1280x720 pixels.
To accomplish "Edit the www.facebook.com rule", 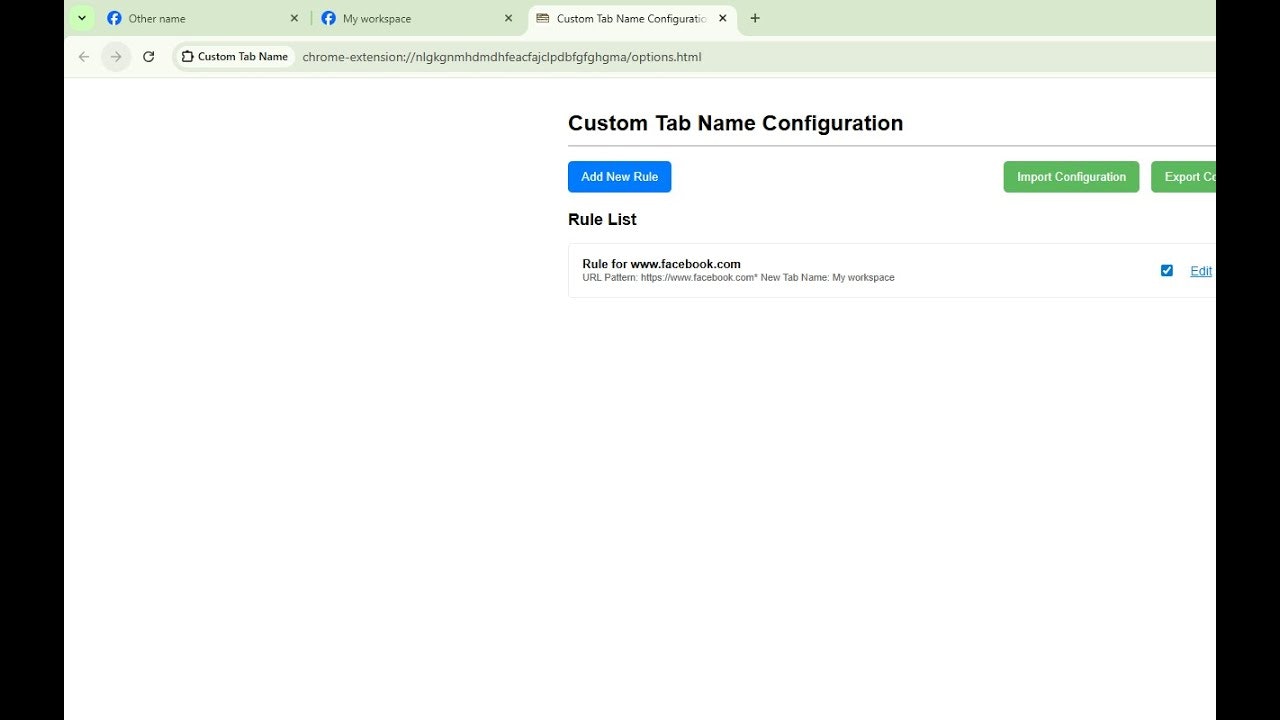I will click(x=1201, y=270).
